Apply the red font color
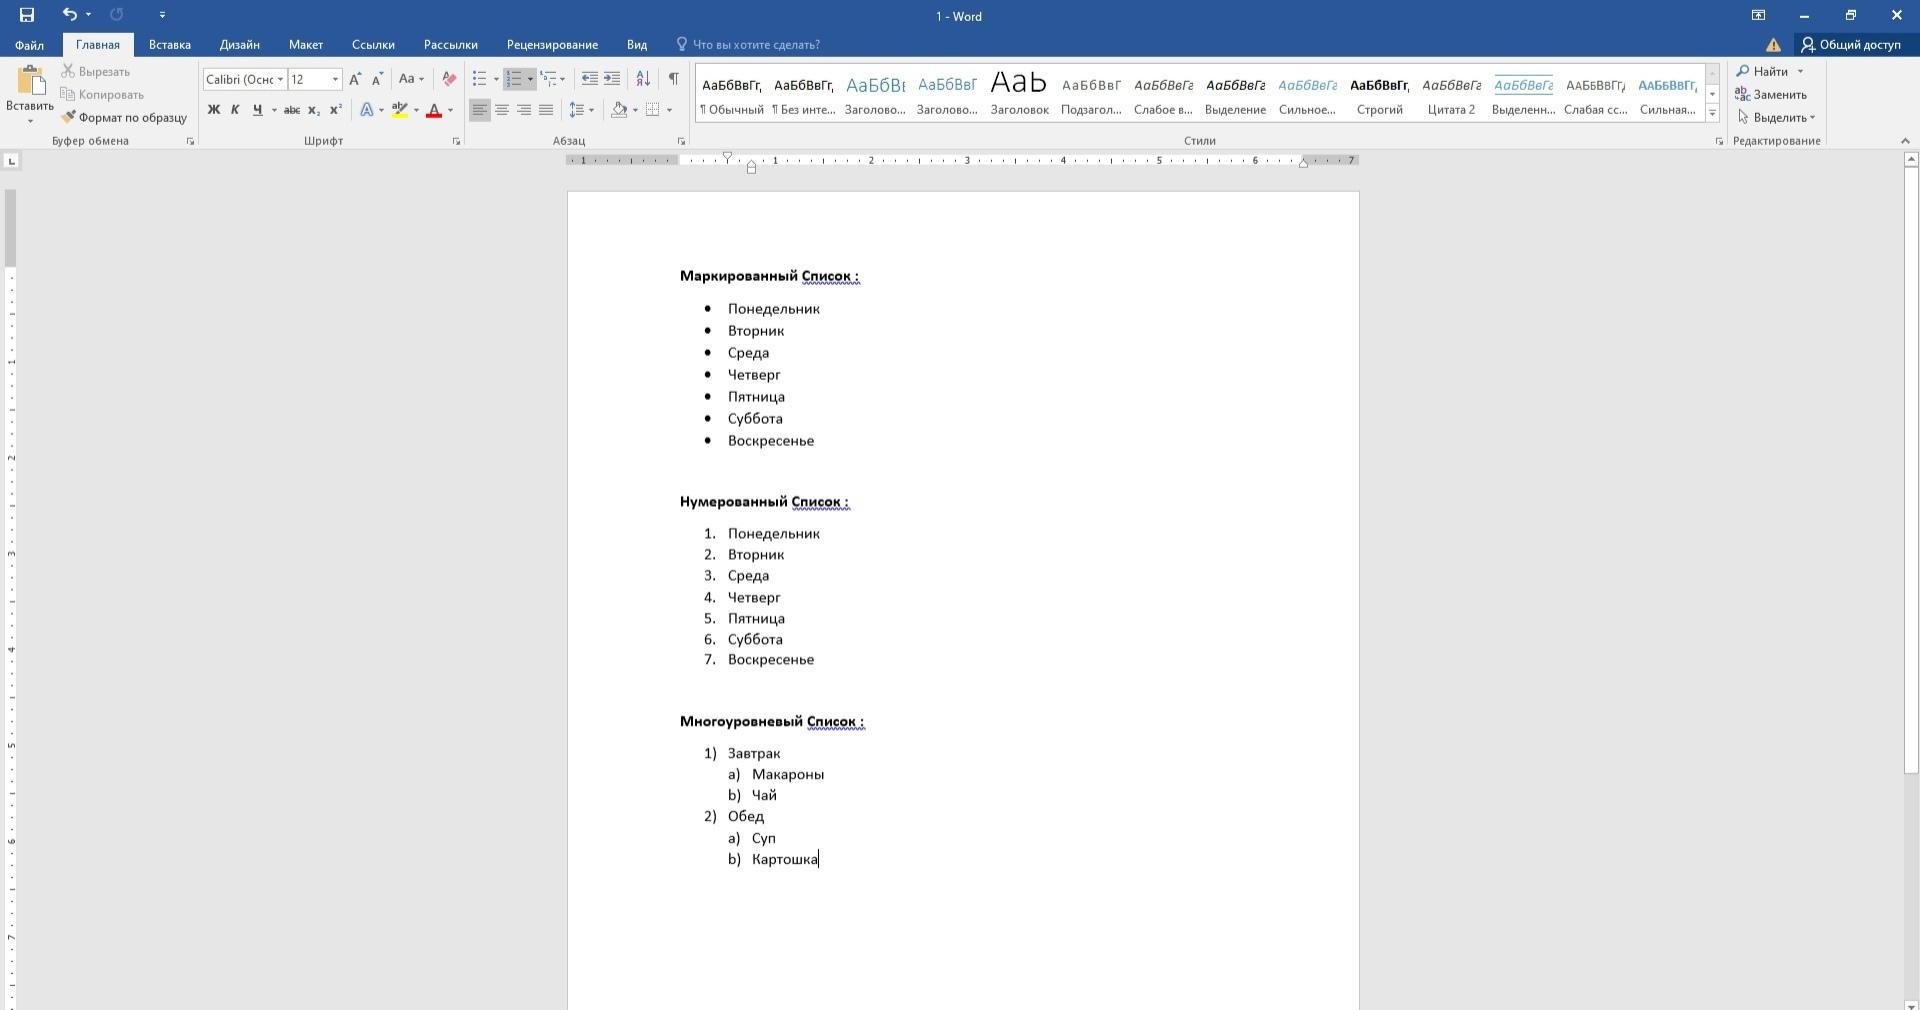Screen dimensions: 1920x1010 pyautogui.click(x=434, y=110)
